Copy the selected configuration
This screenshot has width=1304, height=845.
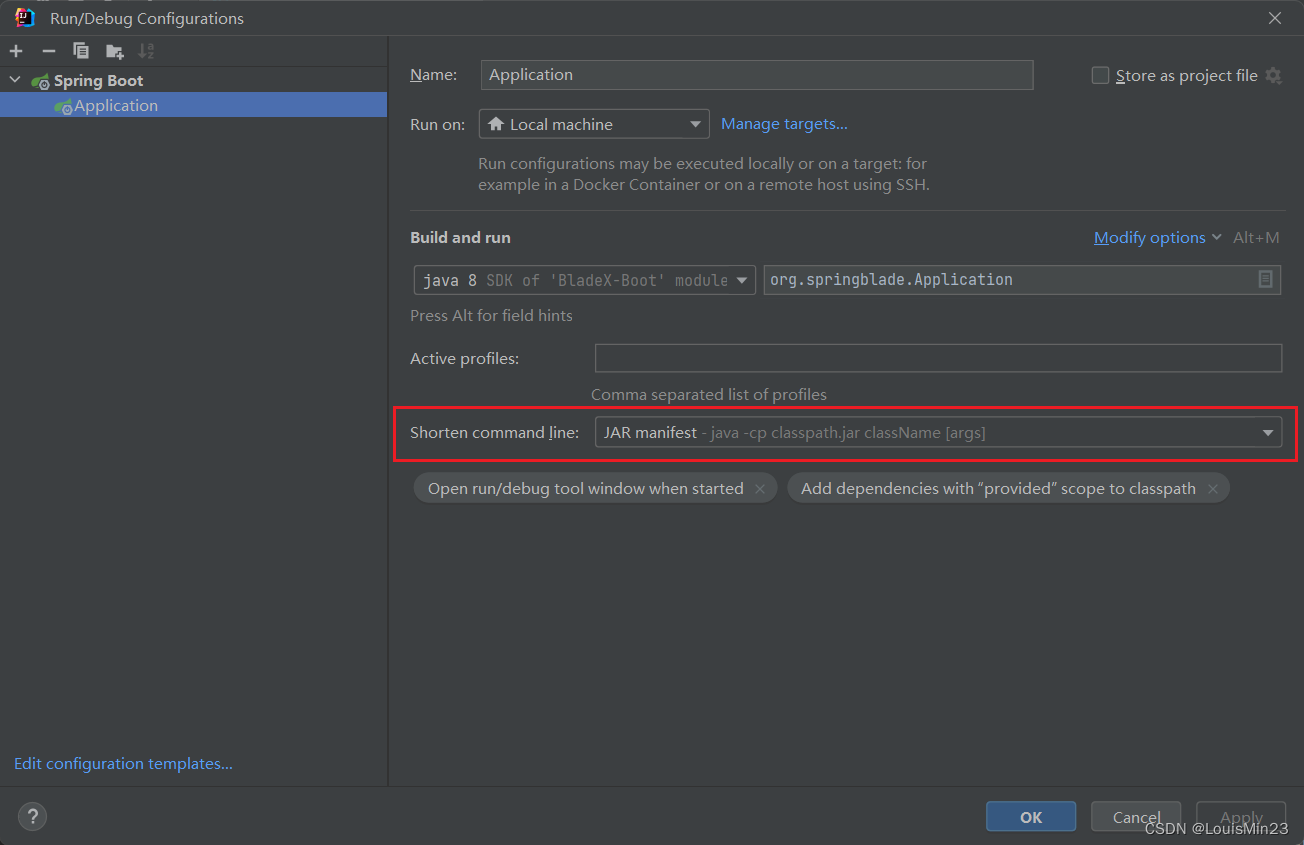pyautogui.click(x=81, y=51)
